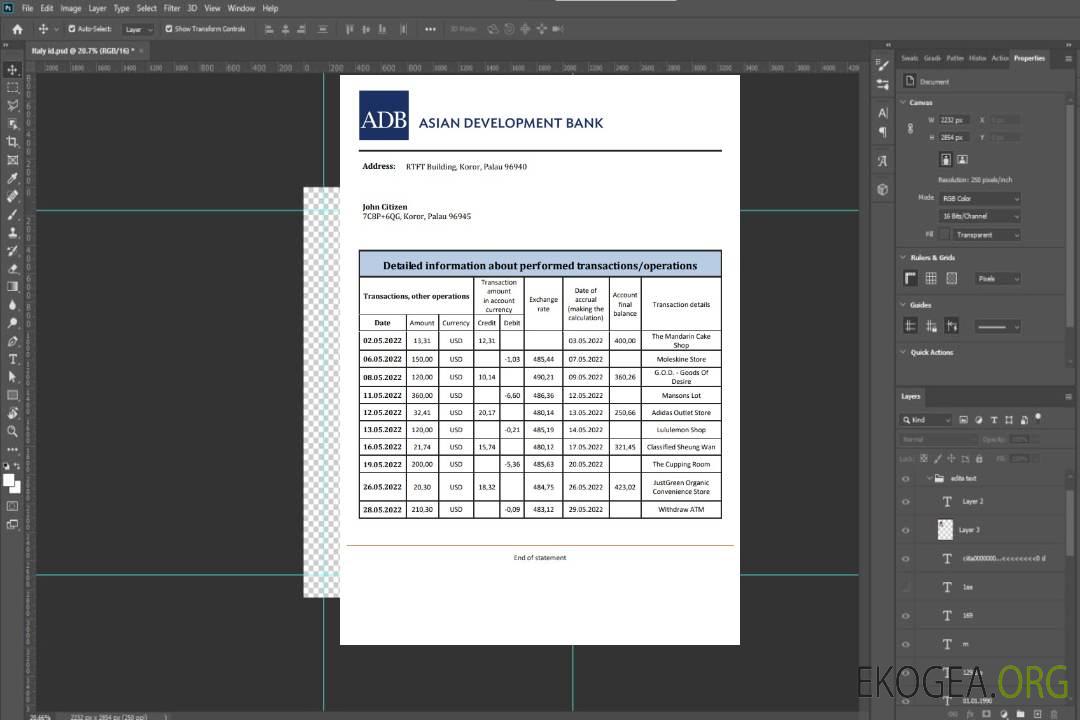
Task: Pick the Zoom tool magnifier
Action: pyautogui.click(x=13, y=432)
